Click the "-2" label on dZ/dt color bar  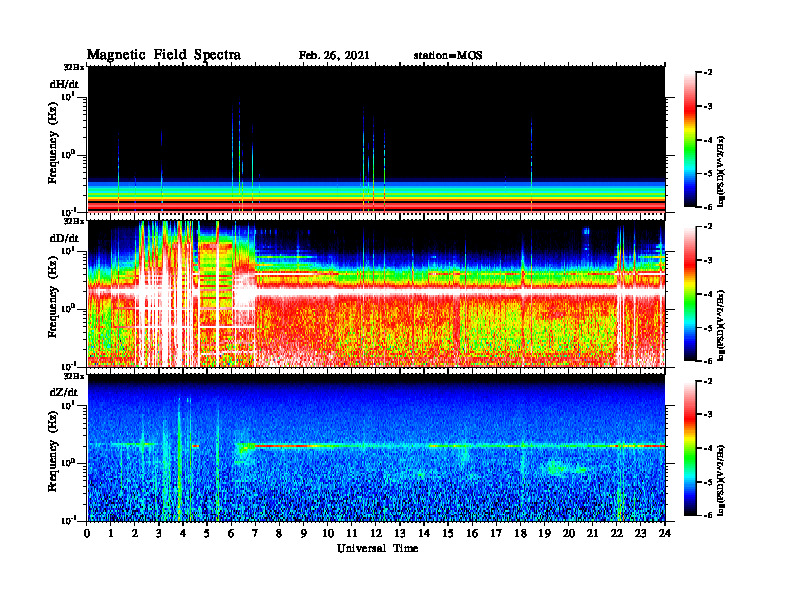click(x=708, y=381)
